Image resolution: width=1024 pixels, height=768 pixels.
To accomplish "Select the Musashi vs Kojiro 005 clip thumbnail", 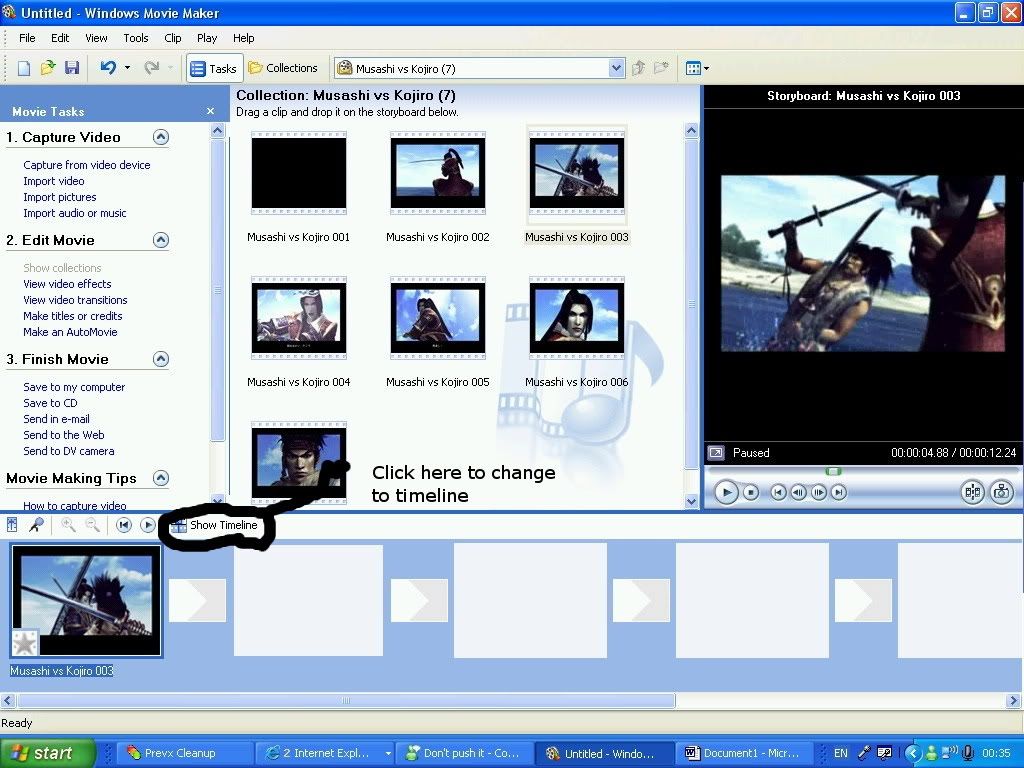I will (438, 320).
